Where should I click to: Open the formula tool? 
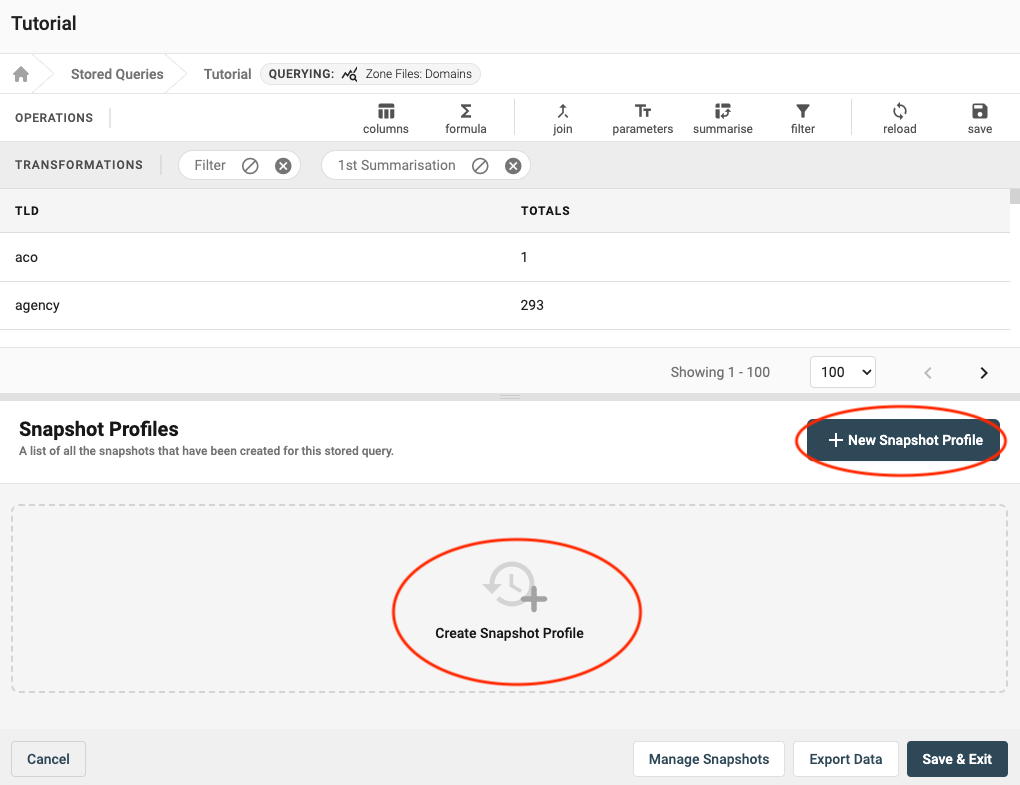pyautogui.click(x=466, y=118)
